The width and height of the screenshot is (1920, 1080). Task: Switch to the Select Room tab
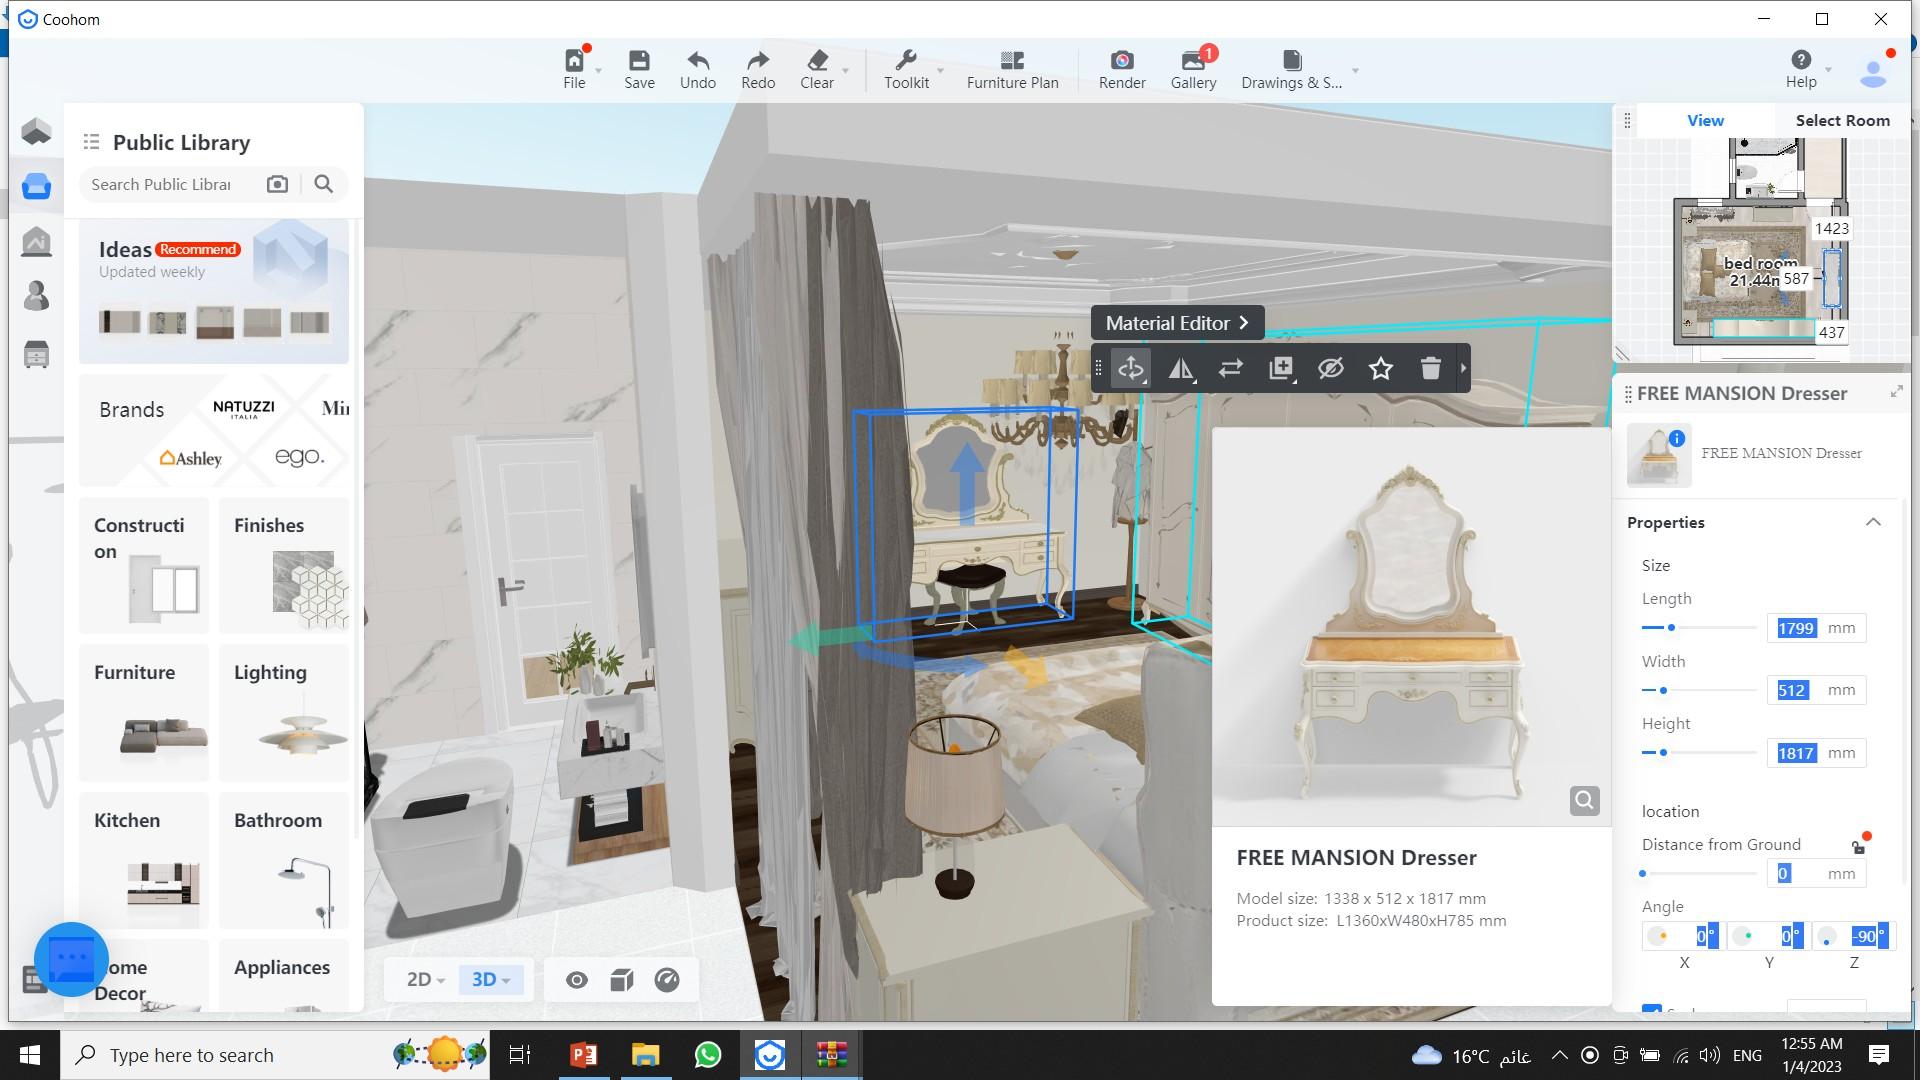coord(1842,120)
